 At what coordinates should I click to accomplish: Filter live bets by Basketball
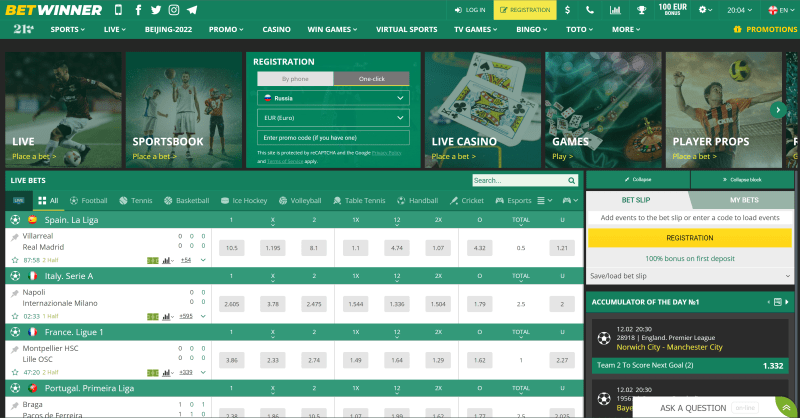point(187,201)
